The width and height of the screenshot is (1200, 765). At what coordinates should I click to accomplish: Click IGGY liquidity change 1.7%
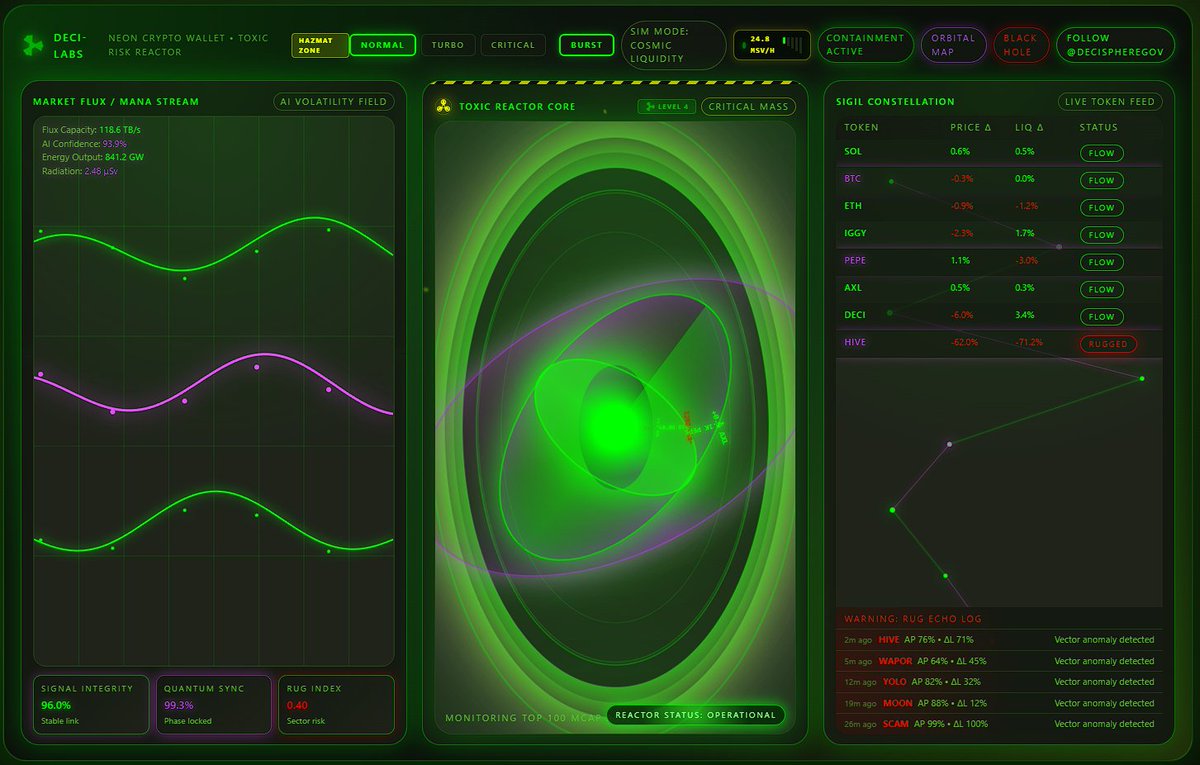1024,233
